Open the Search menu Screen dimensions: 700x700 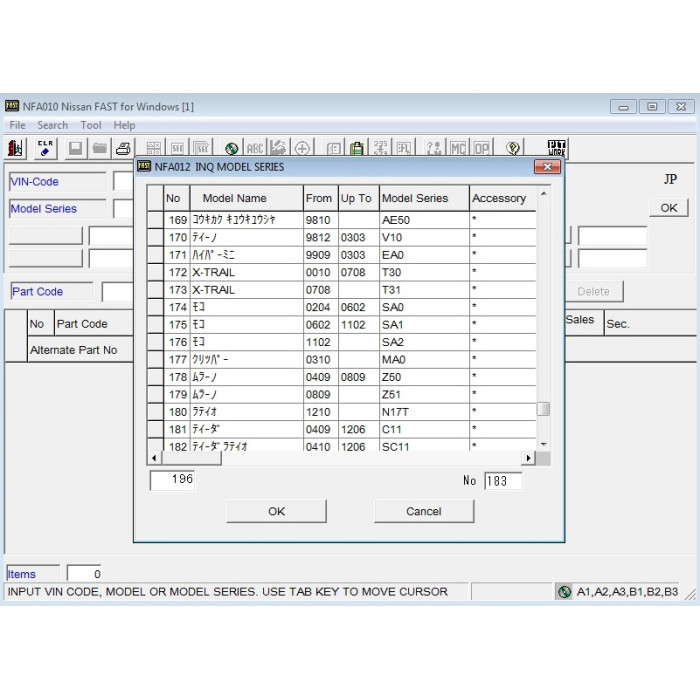pyautogui.click(x=53, y=125)
